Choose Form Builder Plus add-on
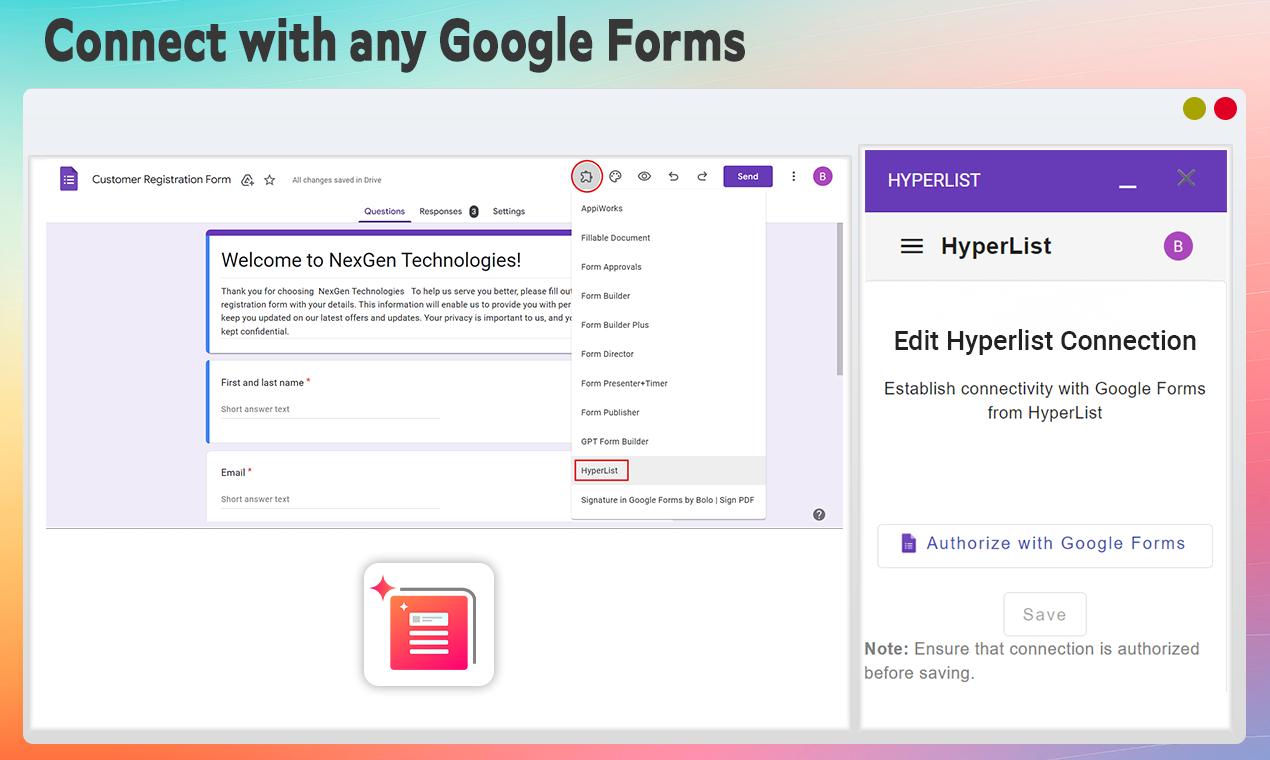Viewport: 1270px width, 760px height. [668, 325]
